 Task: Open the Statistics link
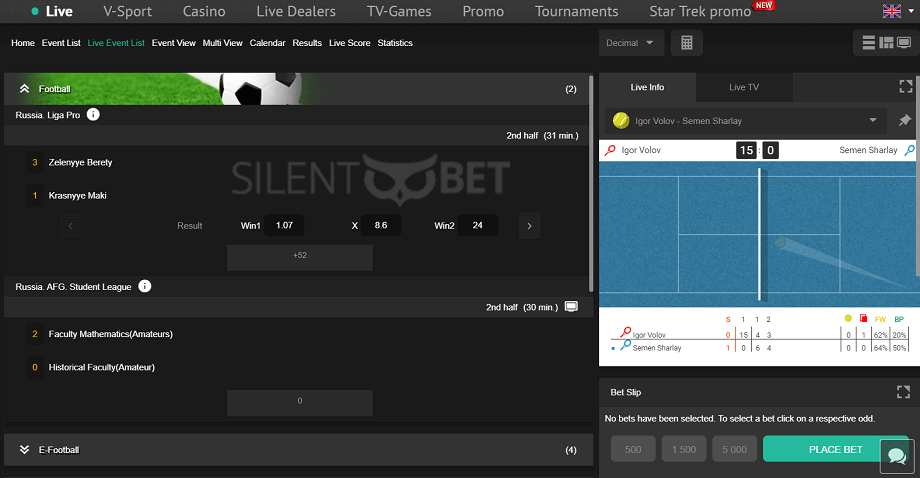pos(395,43)
